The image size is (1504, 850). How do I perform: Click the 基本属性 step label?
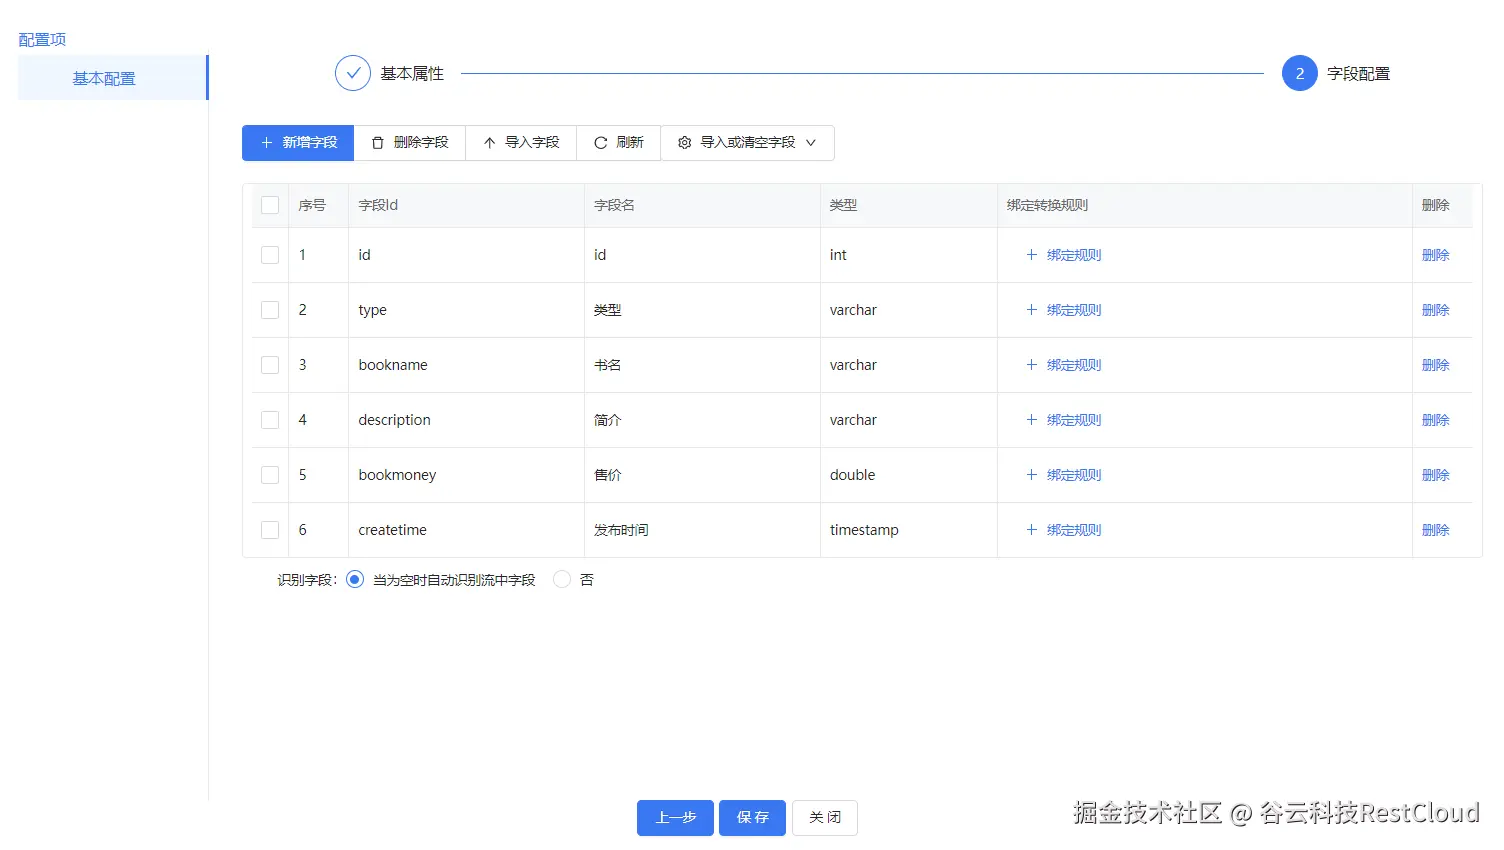[x=412, y=73]
